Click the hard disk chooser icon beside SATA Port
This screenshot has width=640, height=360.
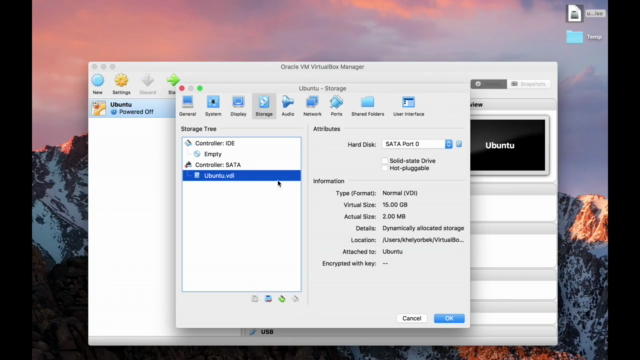click(459, 144)
